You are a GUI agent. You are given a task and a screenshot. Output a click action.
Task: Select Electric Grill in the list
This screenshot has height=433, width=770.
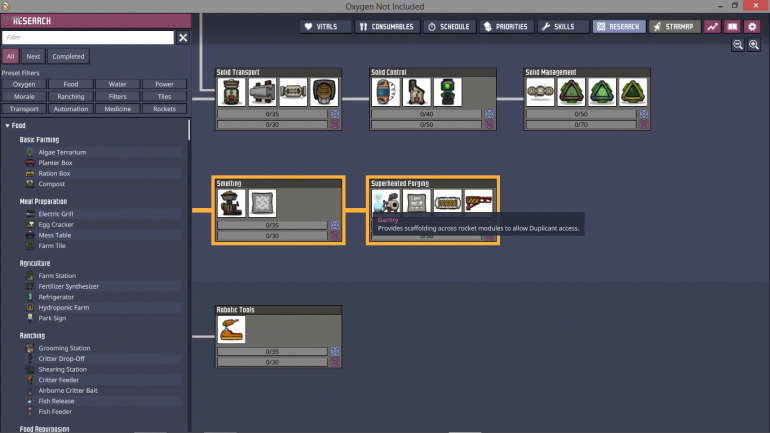(103, 214)
